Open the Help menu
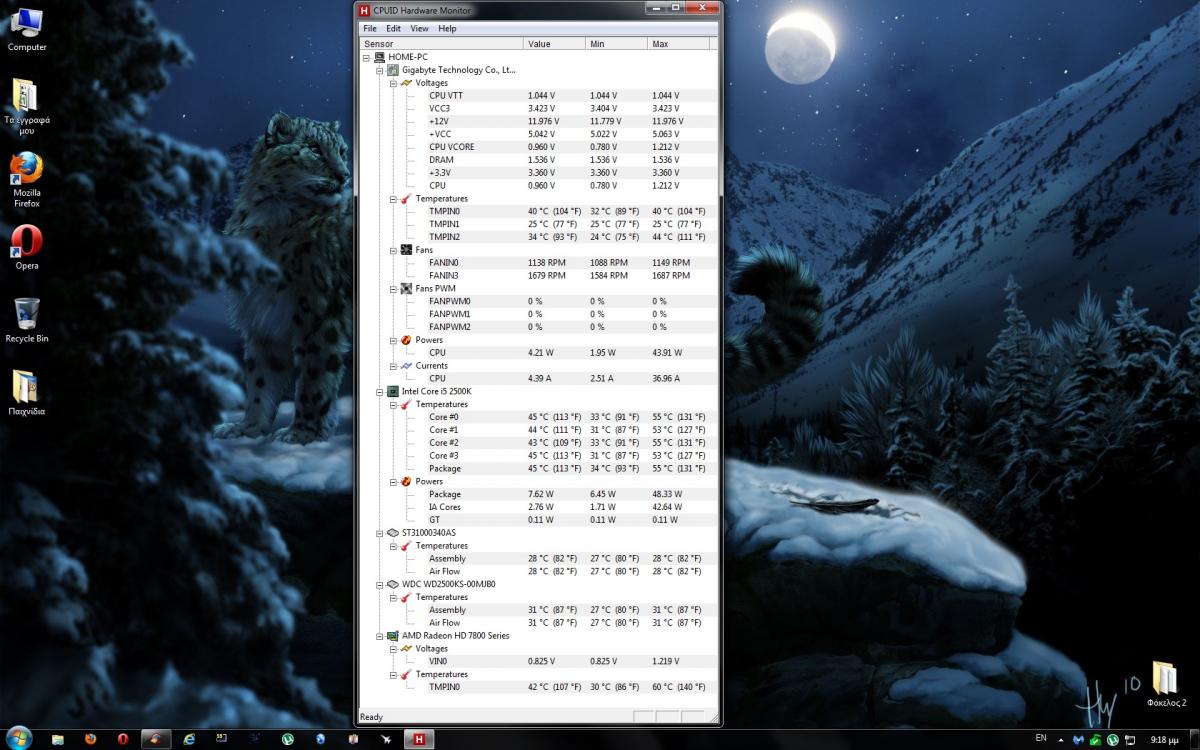The image size is (1200, 750). [447, 29]
